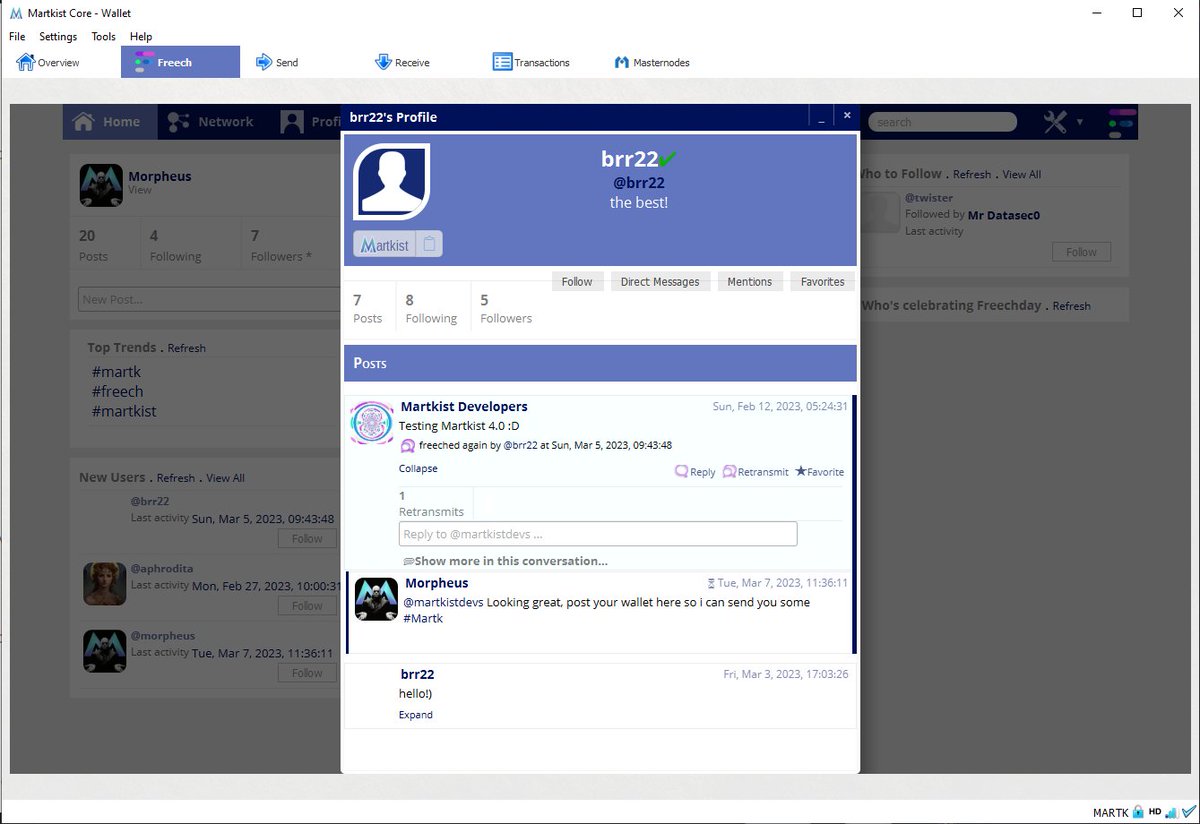Viewport: 1200px width, 824px height.
Task: Click the @martkistdevs mention in reply
Action: pos(443,602)
